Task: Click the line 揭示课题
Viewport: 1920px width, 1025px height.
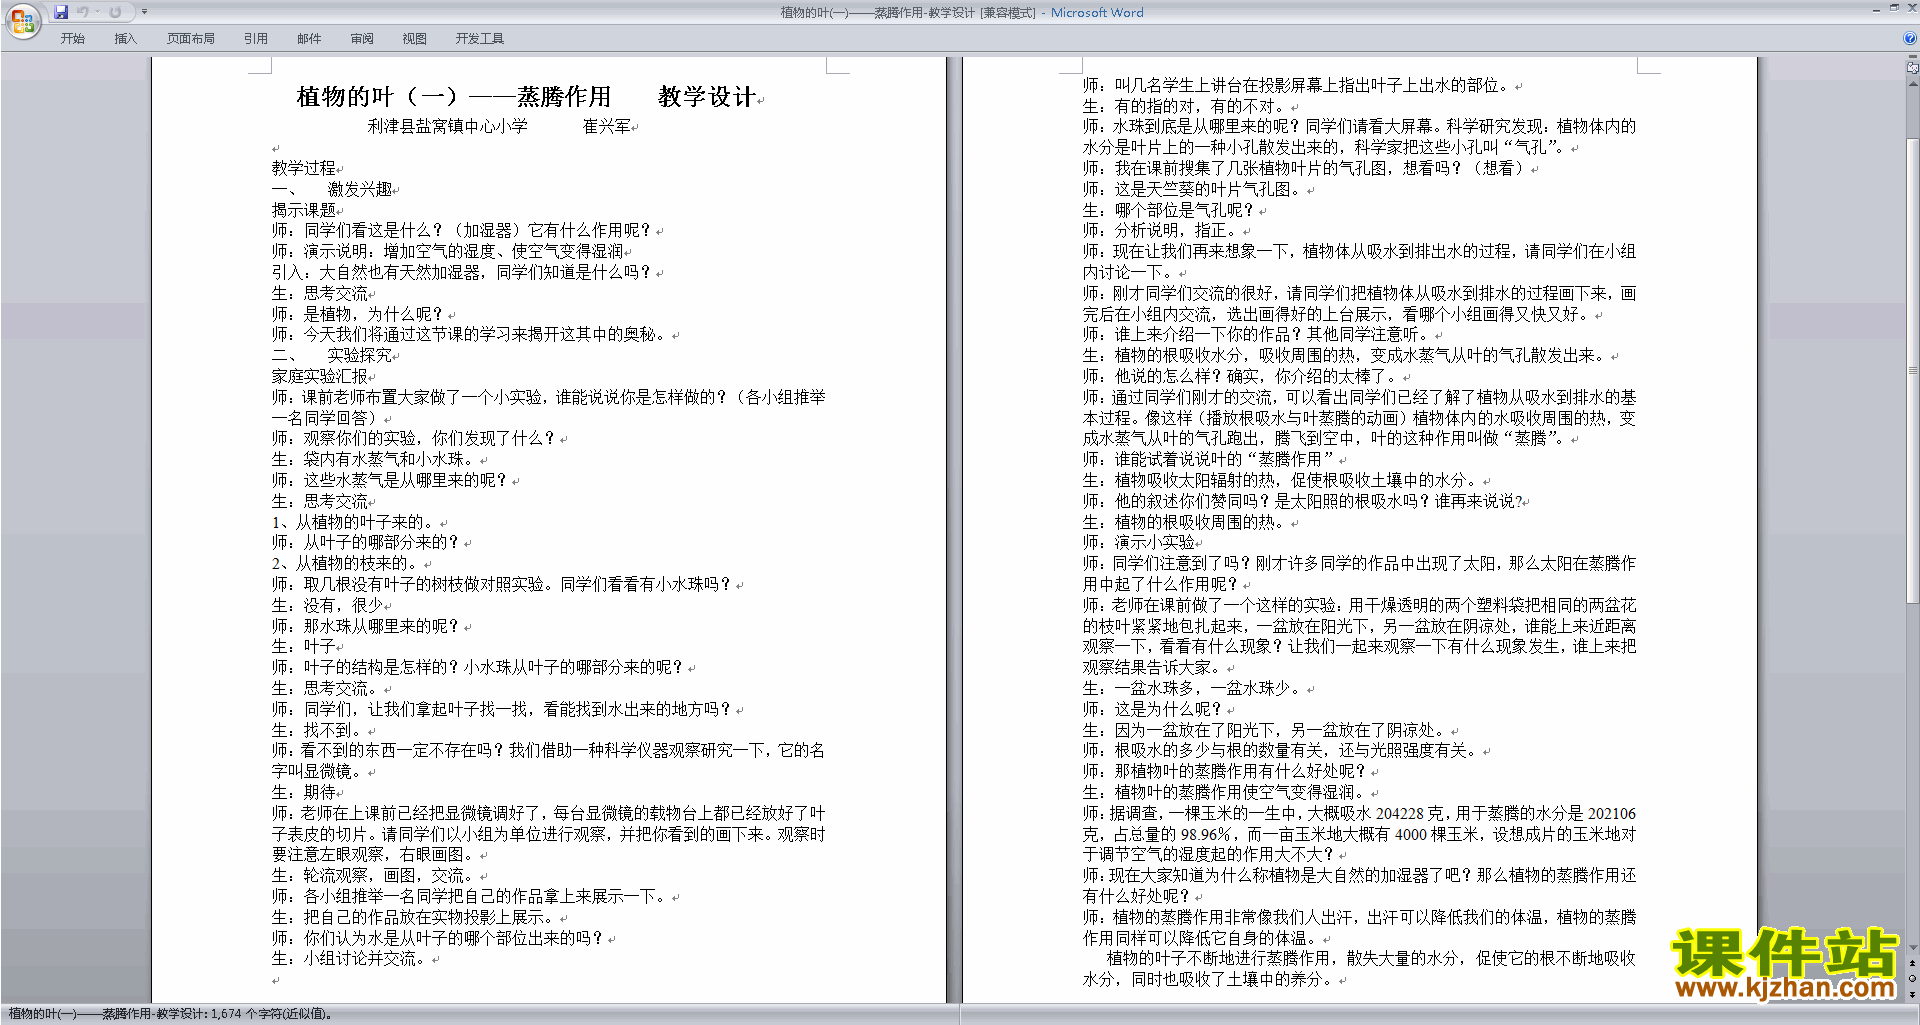Action: [x=304, y=210]
